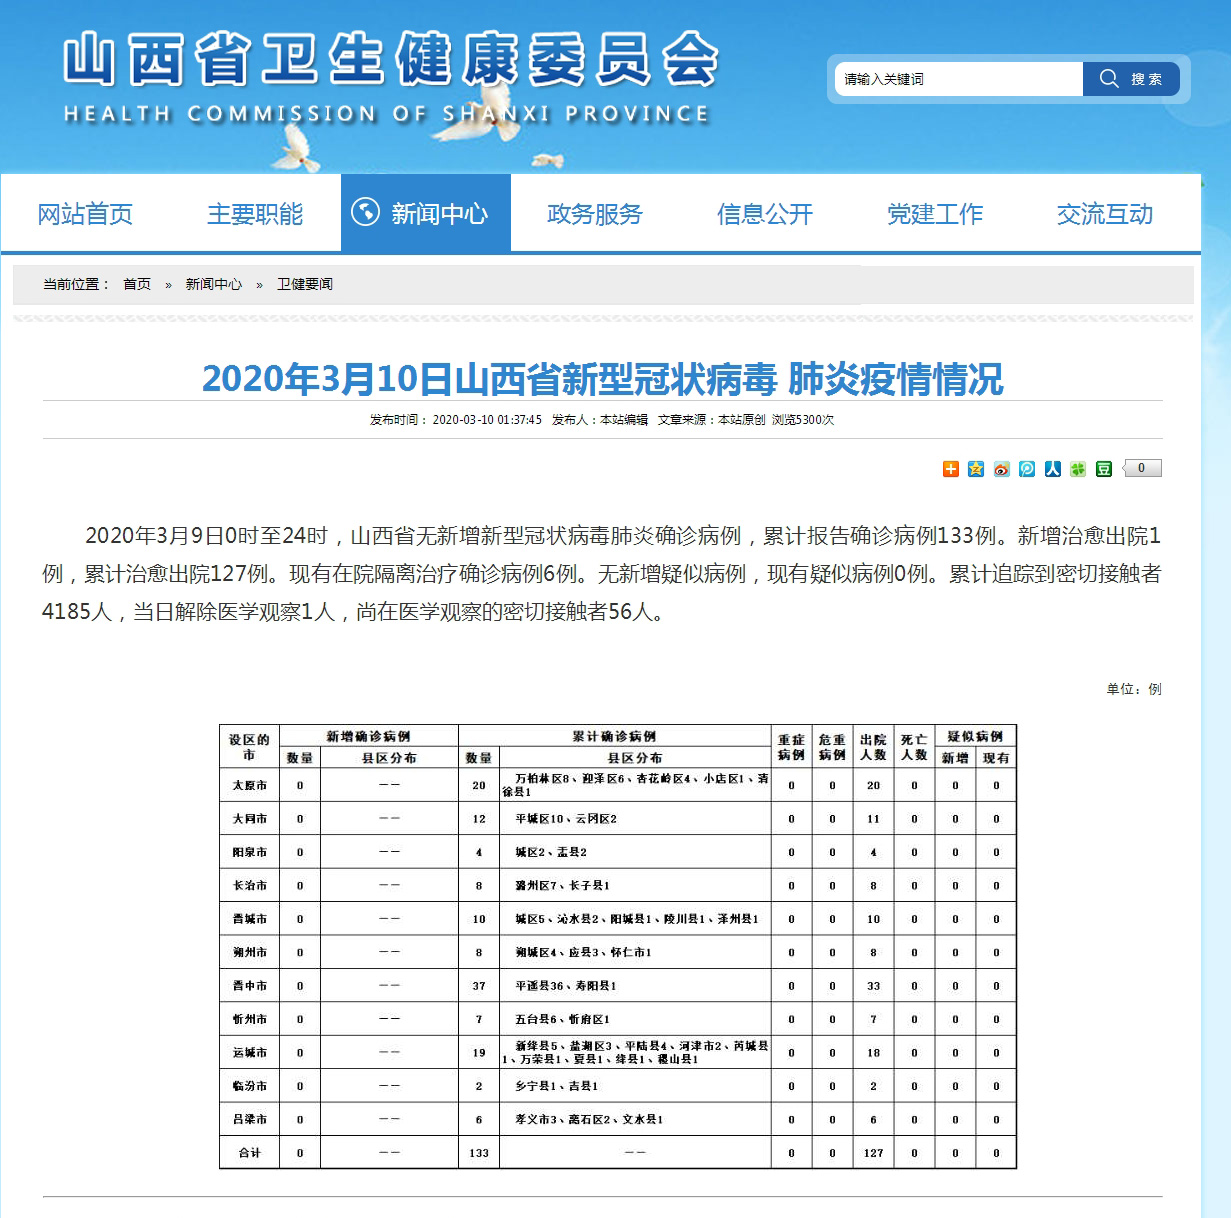
Task: Click the 危重病例 column header
Action: tap(832, 747)
